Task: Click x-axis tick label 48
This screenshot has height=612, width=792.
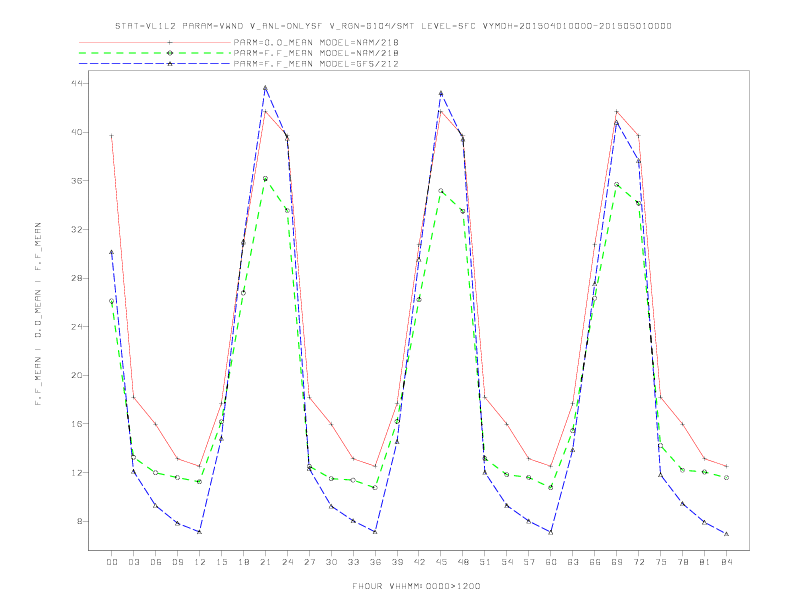Action: (x=463, y=562)
